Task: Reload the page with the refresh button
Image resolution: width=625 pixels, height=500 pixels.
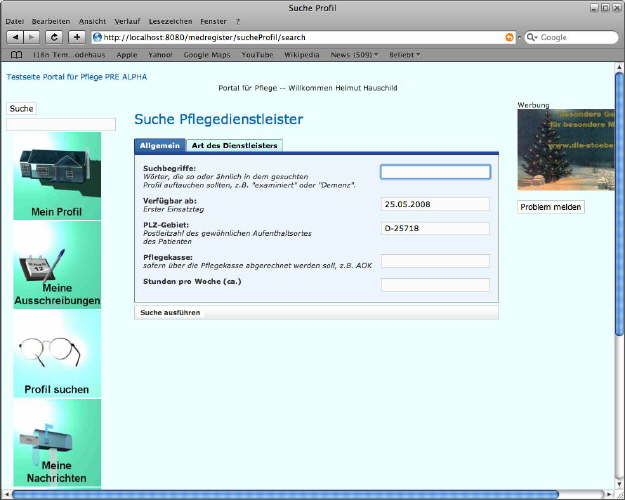Action: [55, 37]
